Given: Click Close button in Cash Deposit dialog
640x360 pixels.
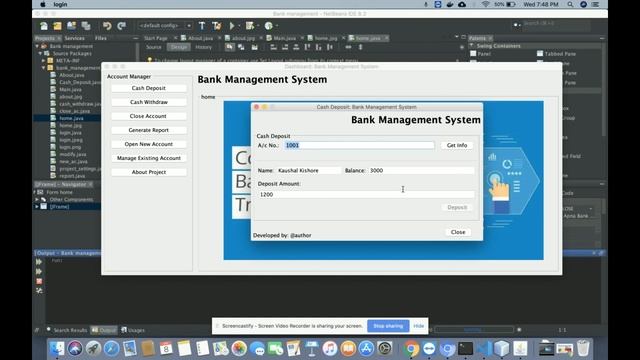Looking at the screenshot, I should pyautogui.click(x=458, y=232).
